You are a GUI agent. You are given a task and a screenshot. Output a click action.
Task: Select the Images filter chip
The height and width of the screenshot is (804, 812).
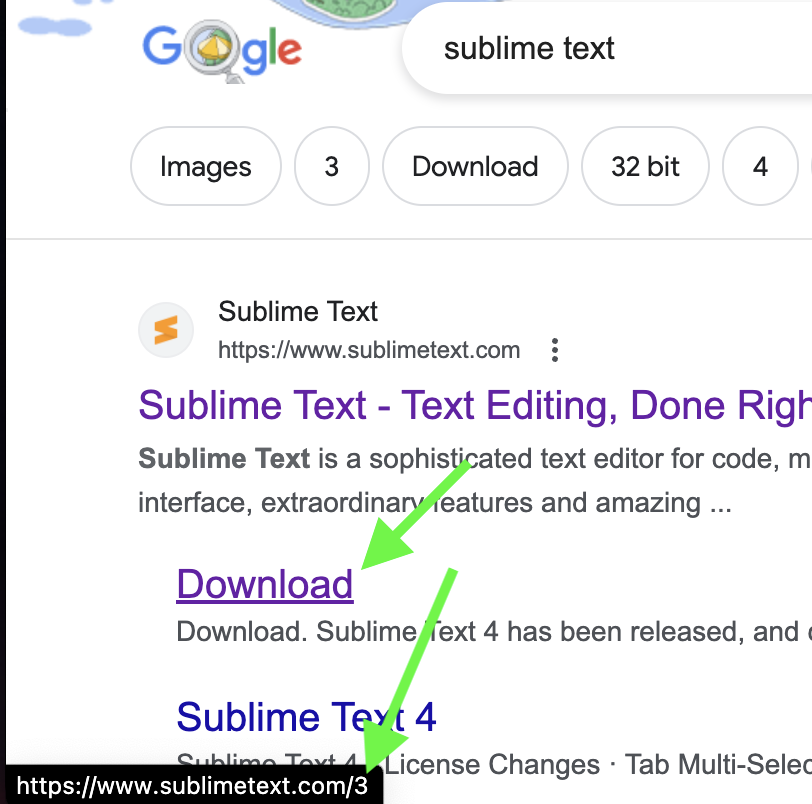point(206,166)
